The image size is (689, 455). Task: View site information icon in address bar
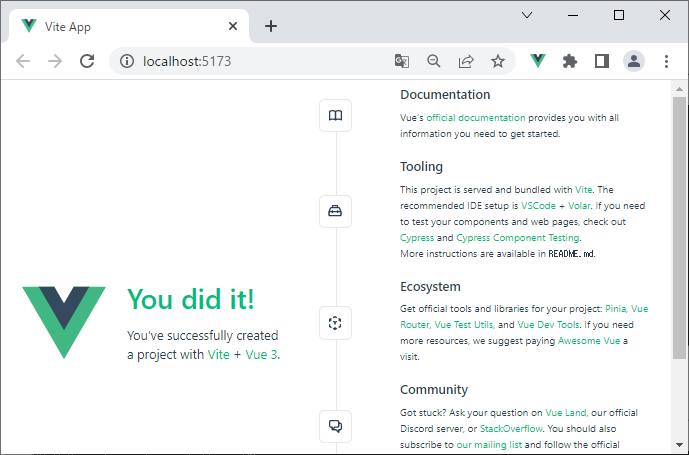coord(127,61)
